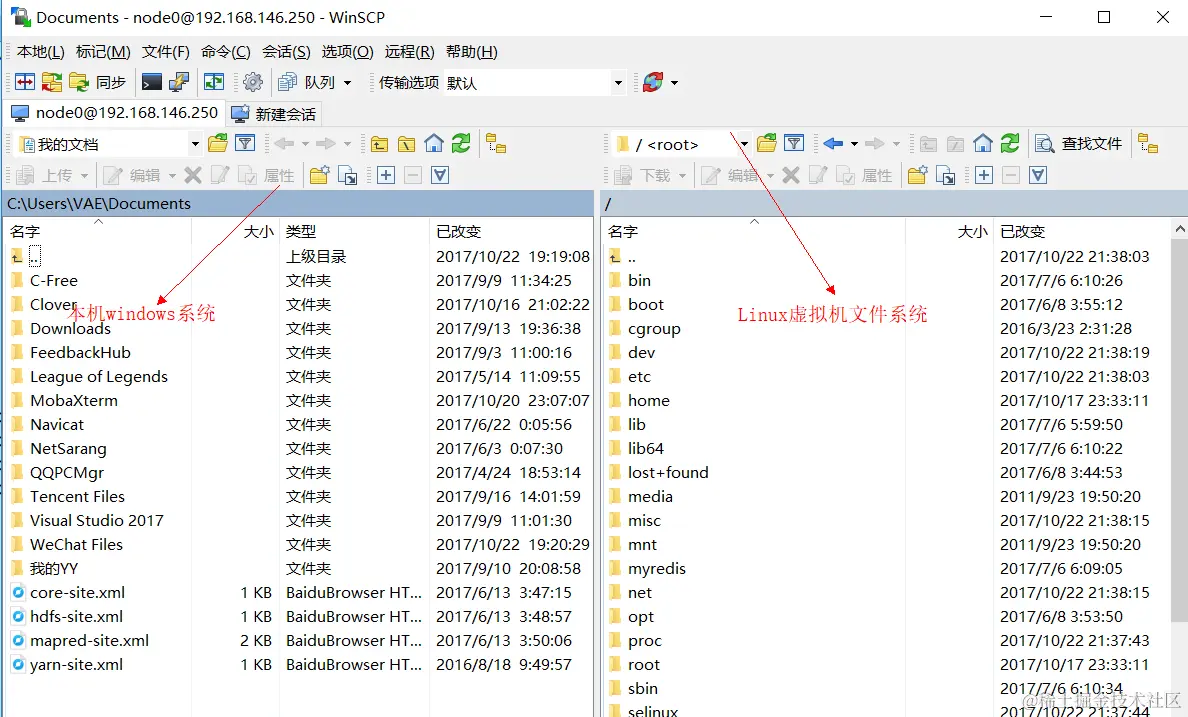Refresh the local panel directory

[461, 143]
